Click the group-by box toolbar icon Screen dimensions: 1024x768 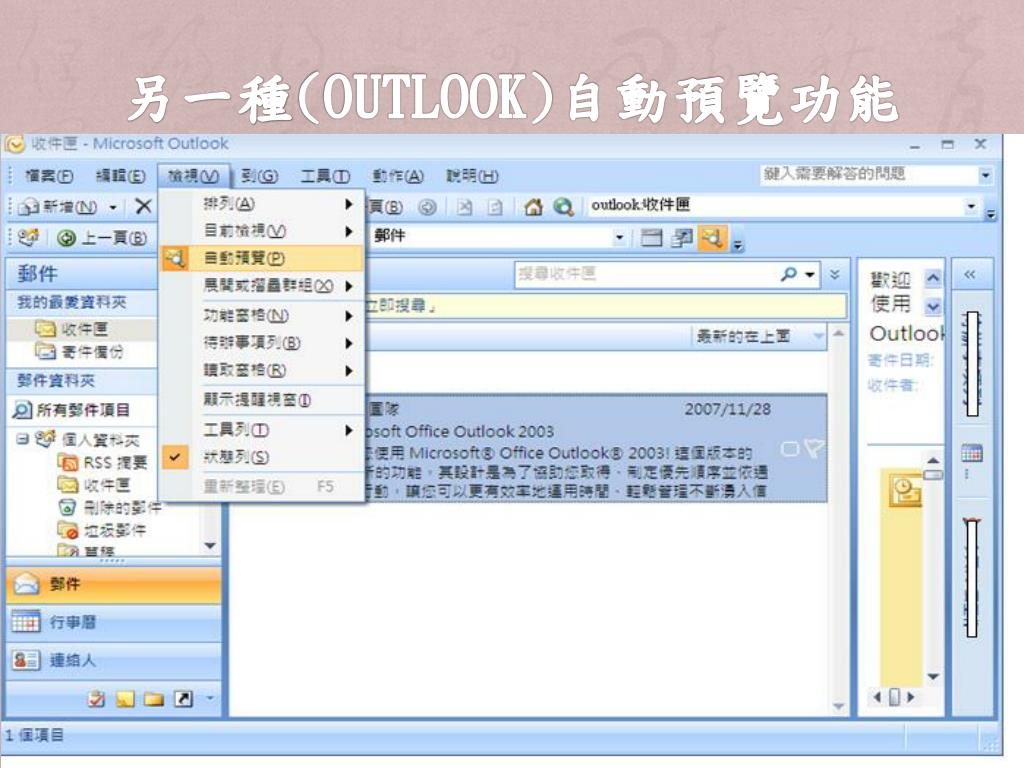click(x=651, y=238)
